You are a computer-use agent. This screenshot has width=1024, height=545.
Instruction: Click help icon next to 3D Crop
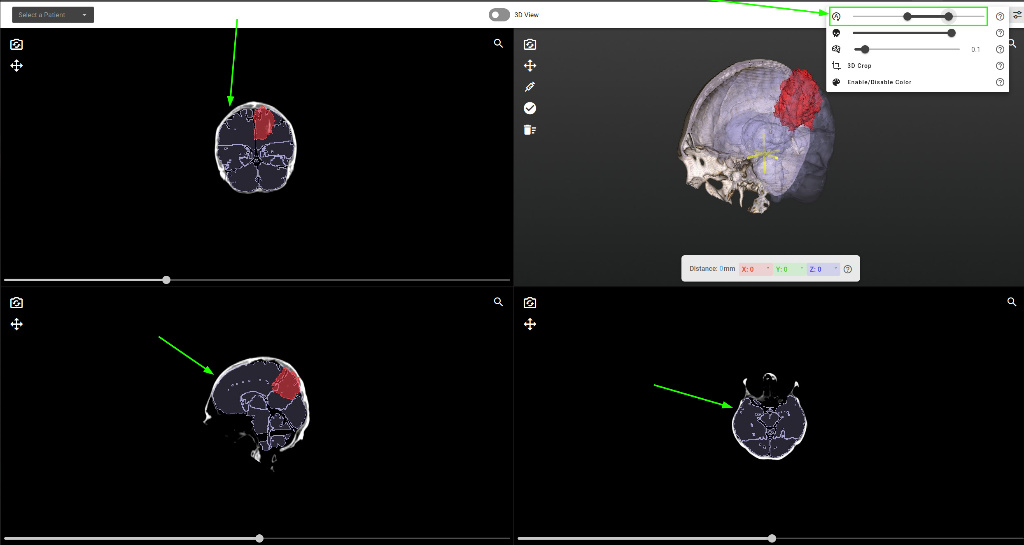(1000, 66)
